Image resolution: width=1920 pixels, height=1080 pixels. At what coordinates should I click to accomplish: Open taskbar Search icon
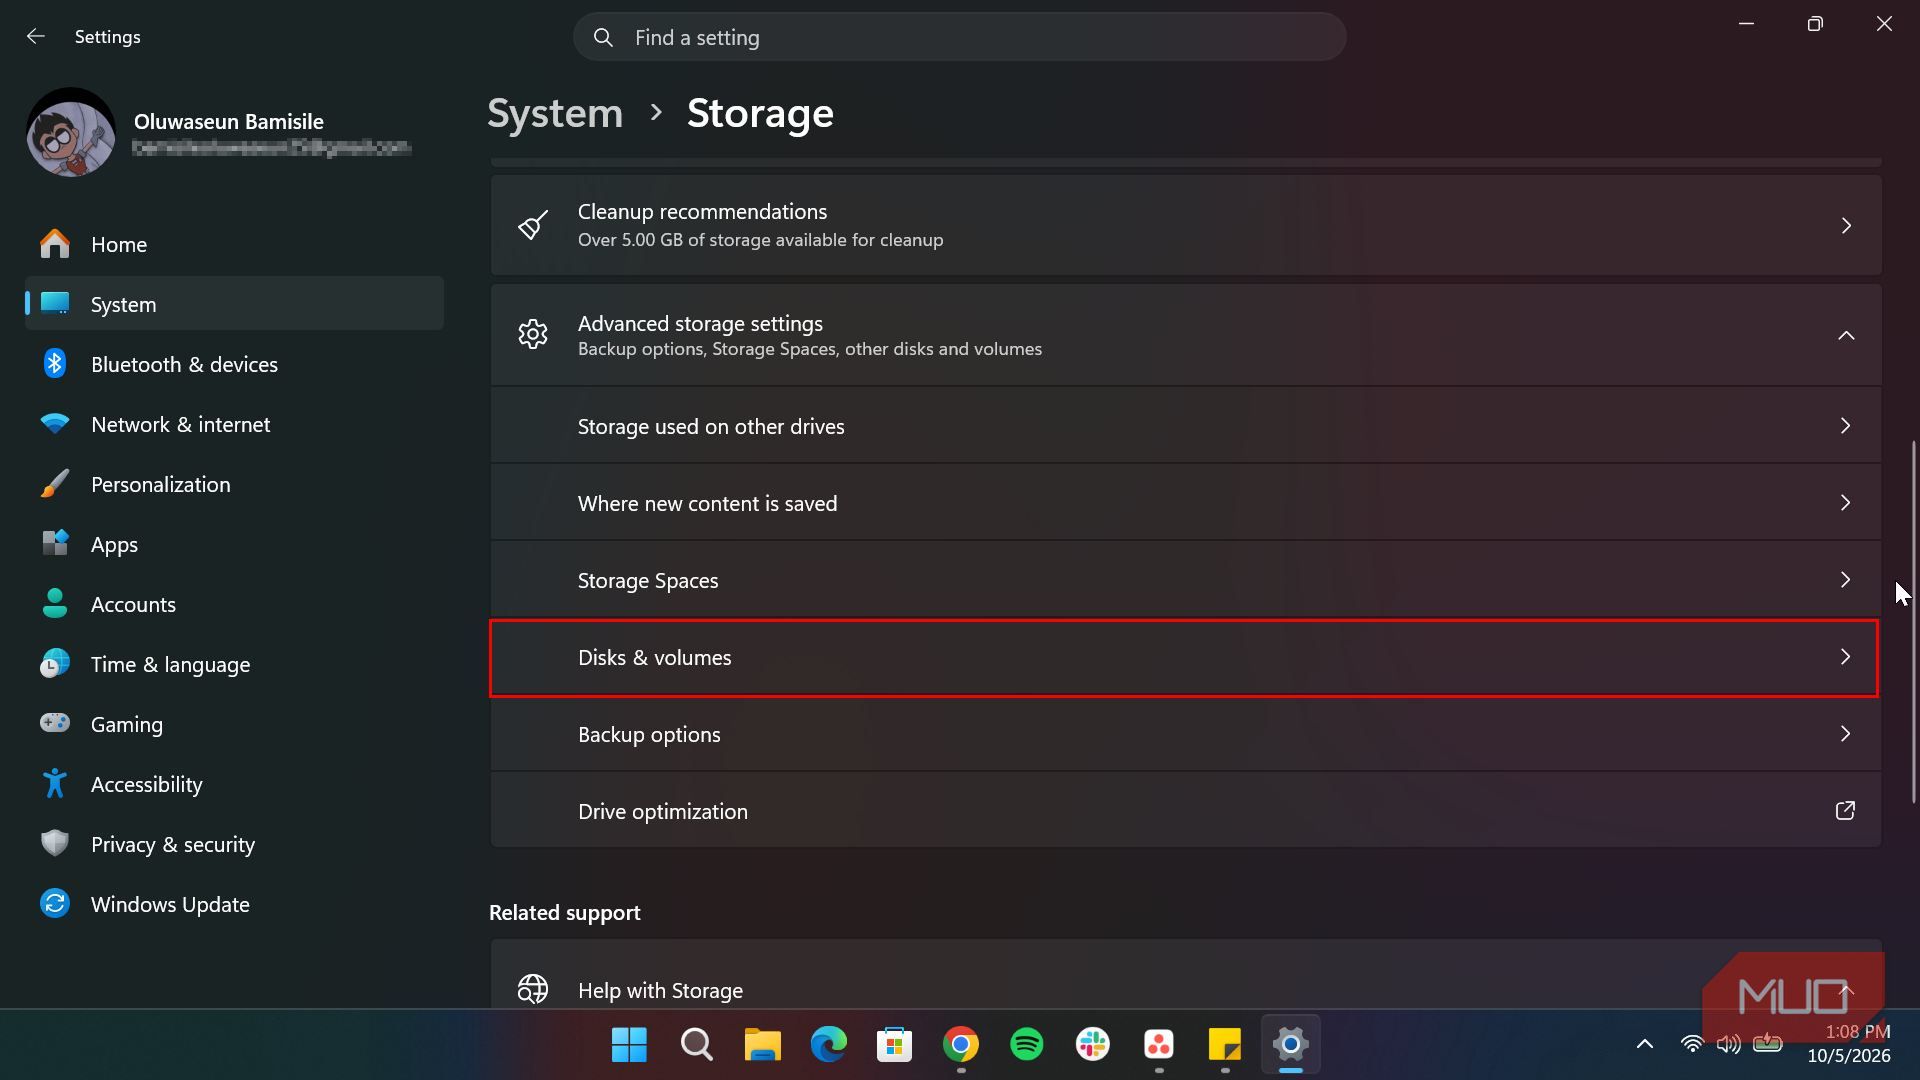pyautogui.click(x=696, y=1045)
